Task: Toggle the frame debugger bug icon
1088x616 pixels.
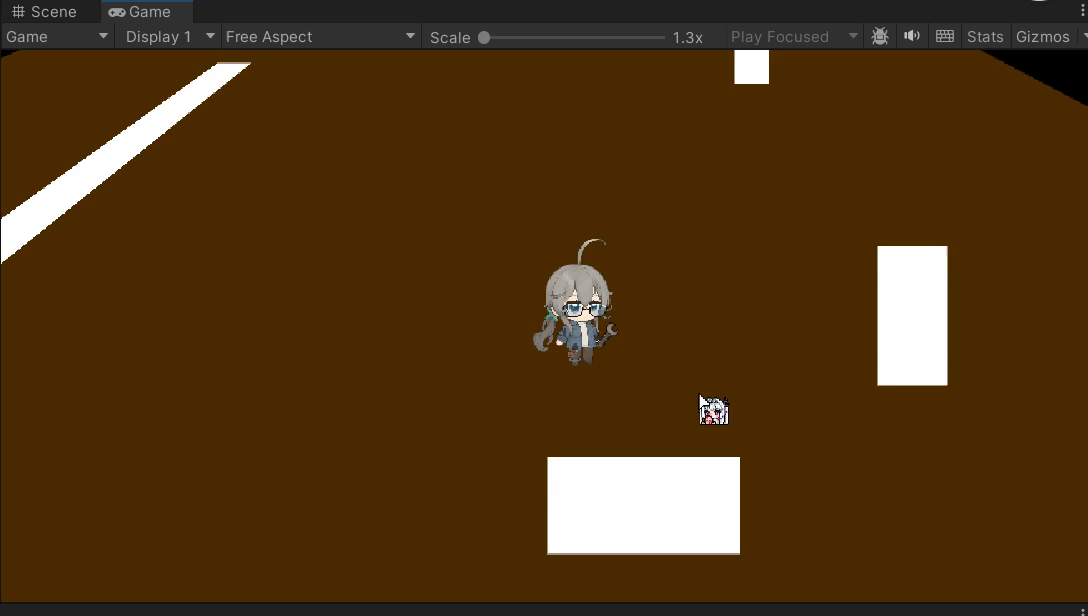Action: tap(880, 37)
